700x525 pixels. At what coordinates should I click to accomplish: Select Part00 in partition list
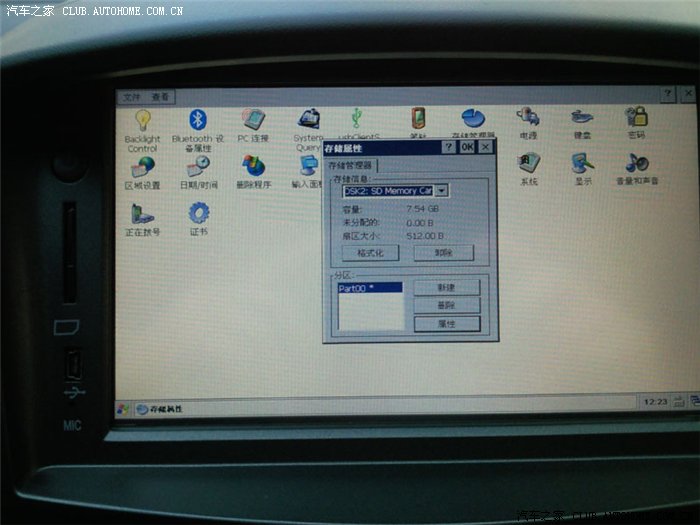tap(370, 288)
